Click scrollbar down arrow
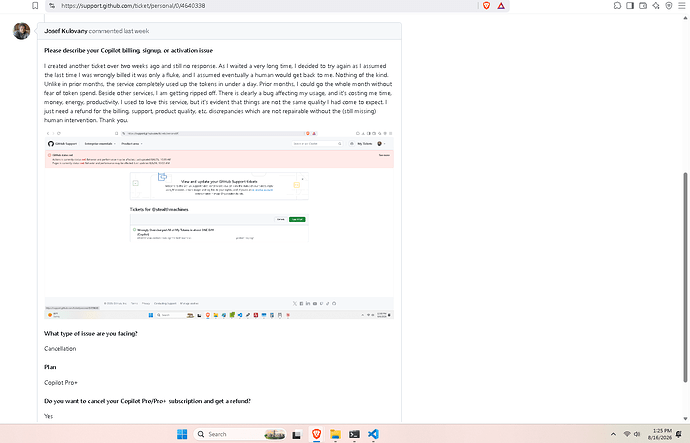690x443 pixels. (x=685, y=419)
